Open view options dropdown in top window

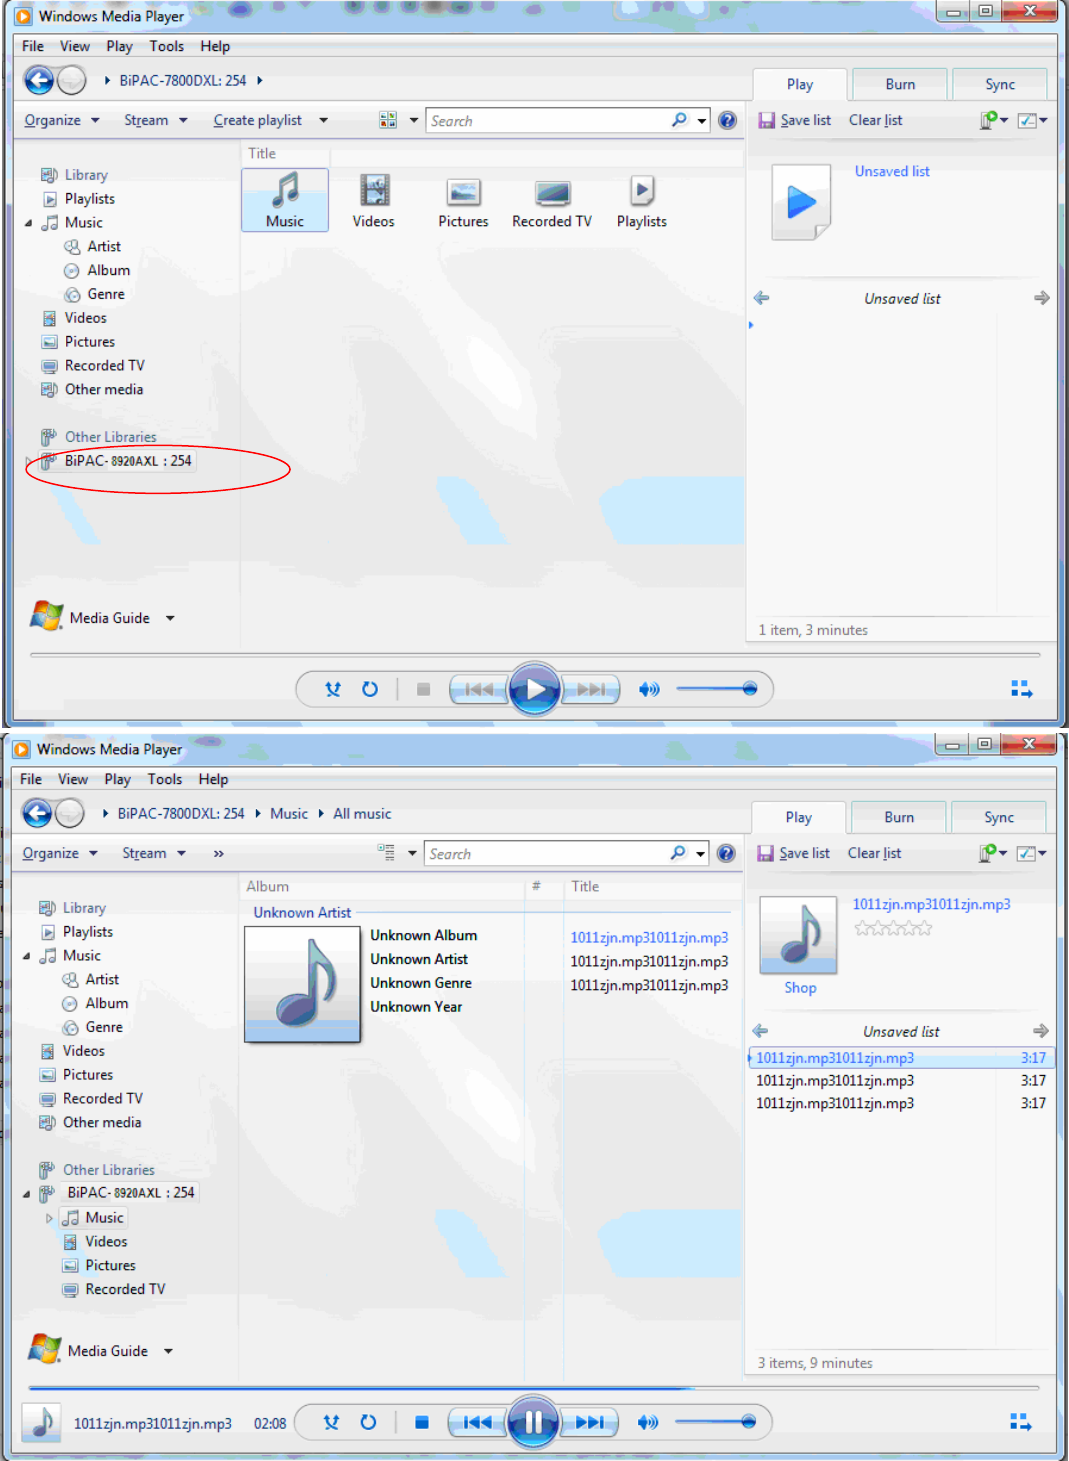tap(414, 120)
